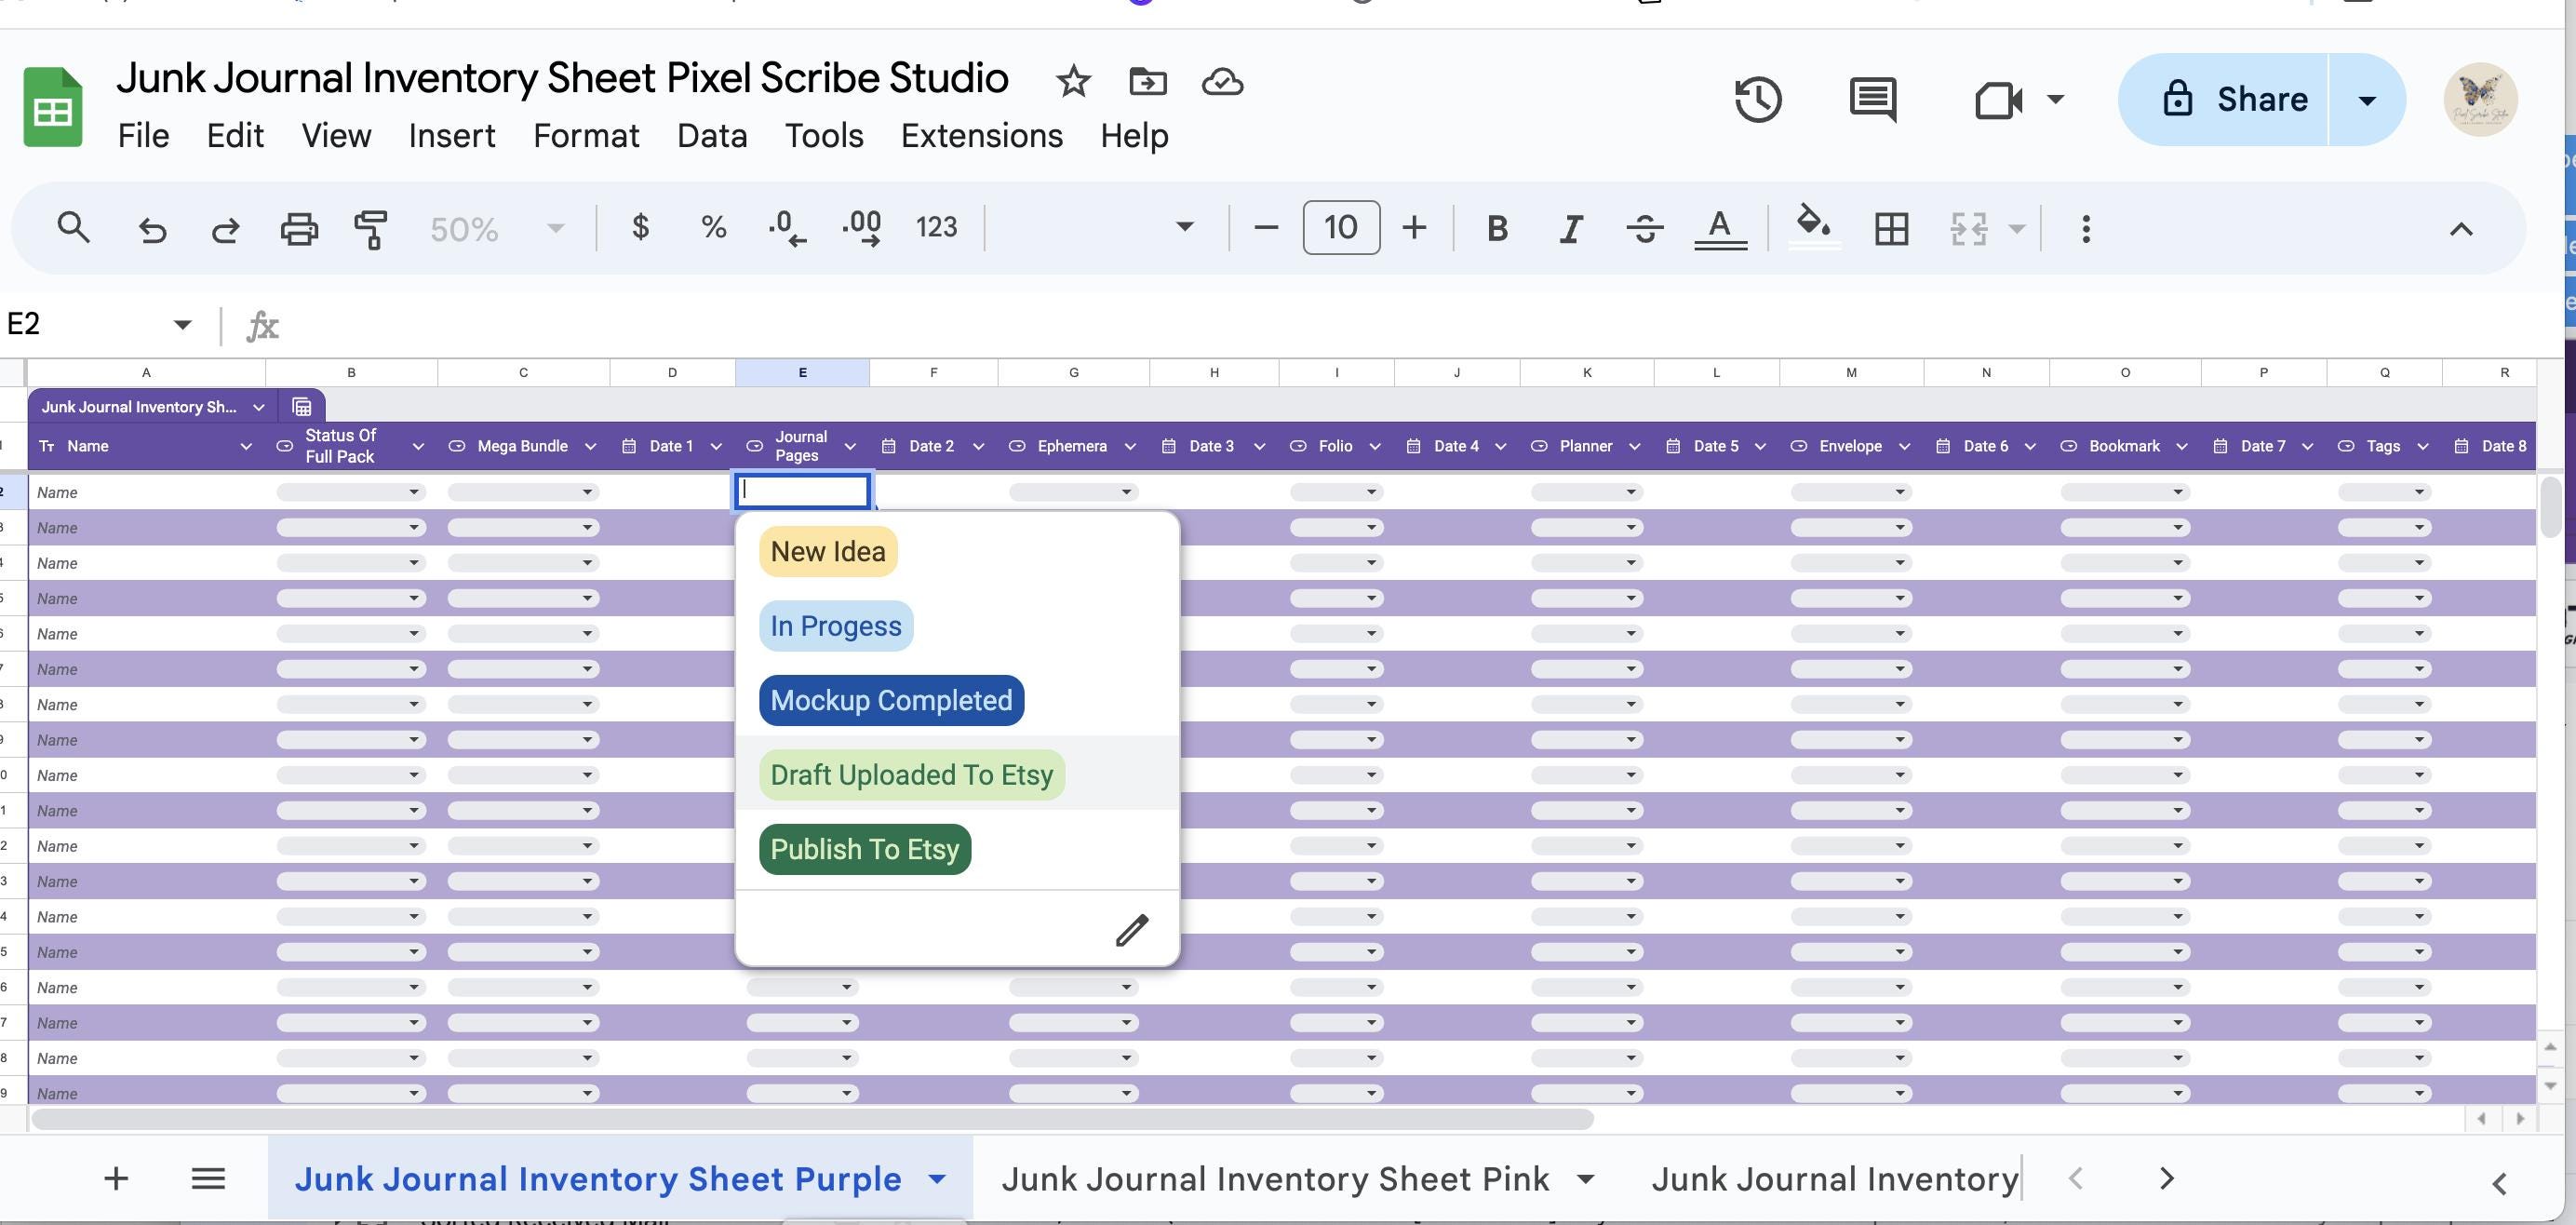Open the Junk Journal Inventory Sheet Purple tab menu
2576x1225 pixels.
(x=937, y=1178)
